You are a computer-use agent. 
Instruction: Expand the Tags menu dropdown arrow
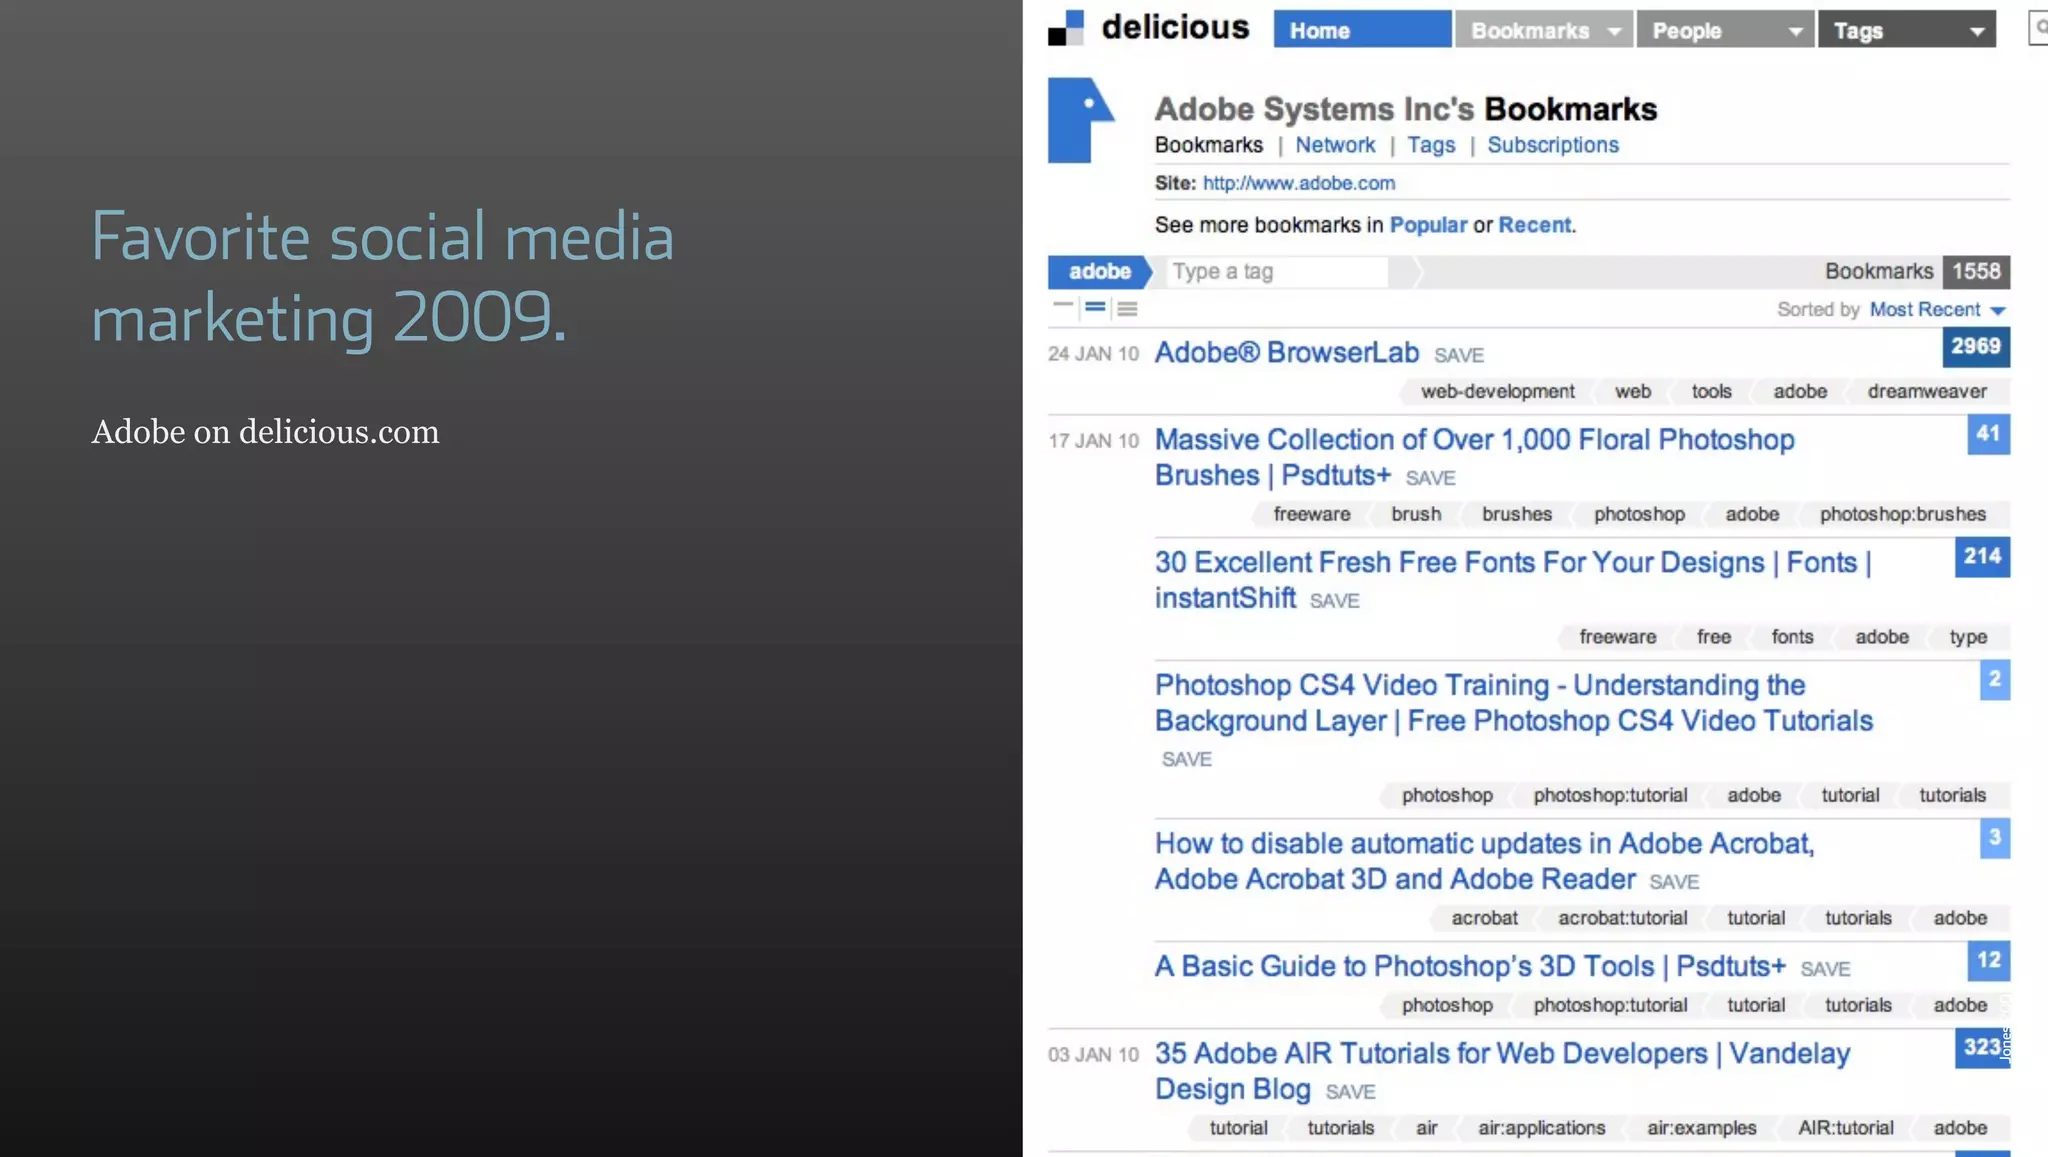point(1976,32)
